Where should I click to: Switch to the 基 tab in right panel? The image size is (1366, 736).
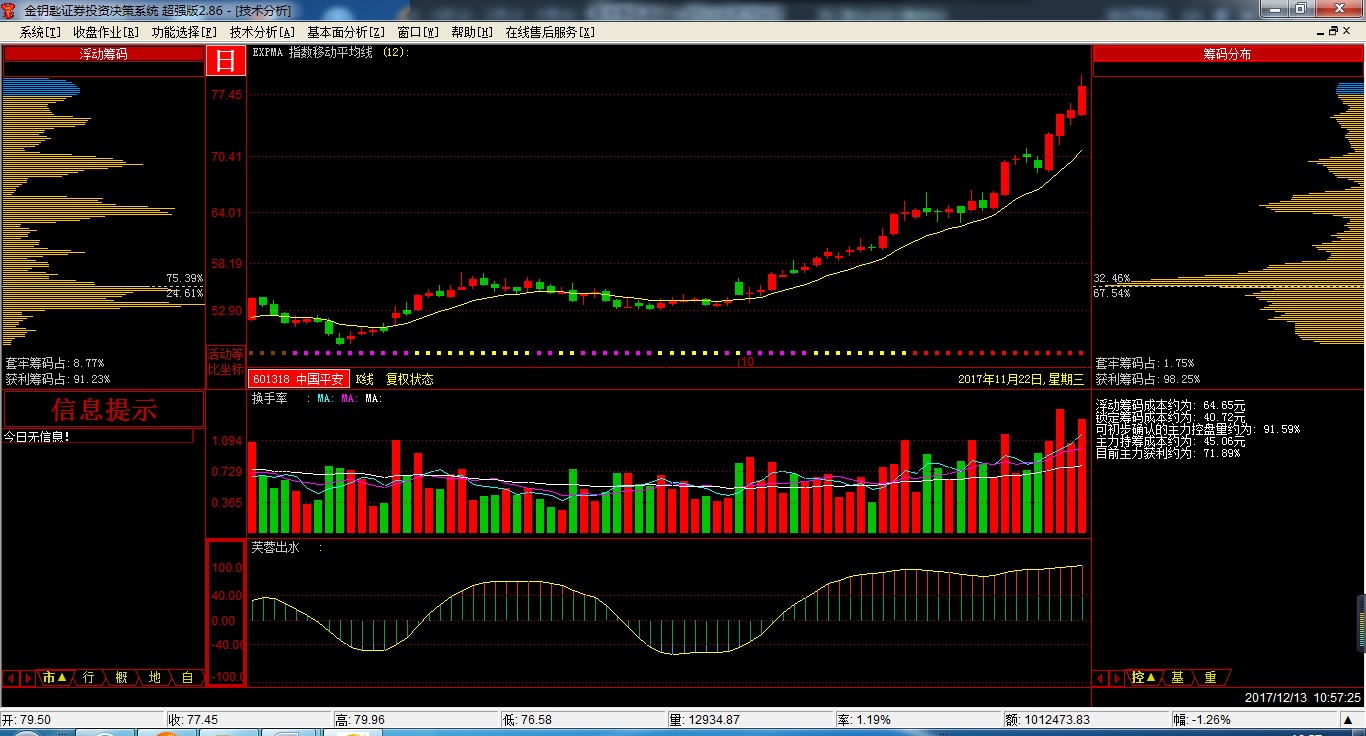[x=1177, y=678]
